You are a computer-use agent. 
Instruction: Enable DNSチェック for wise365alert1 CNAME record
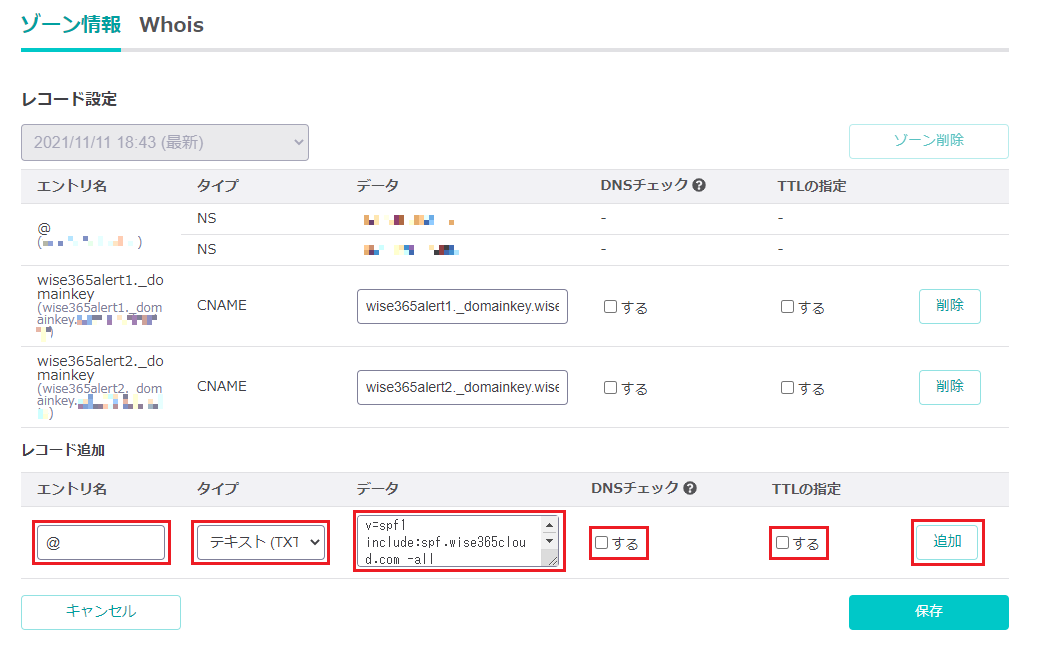click(x=611, y=307)
